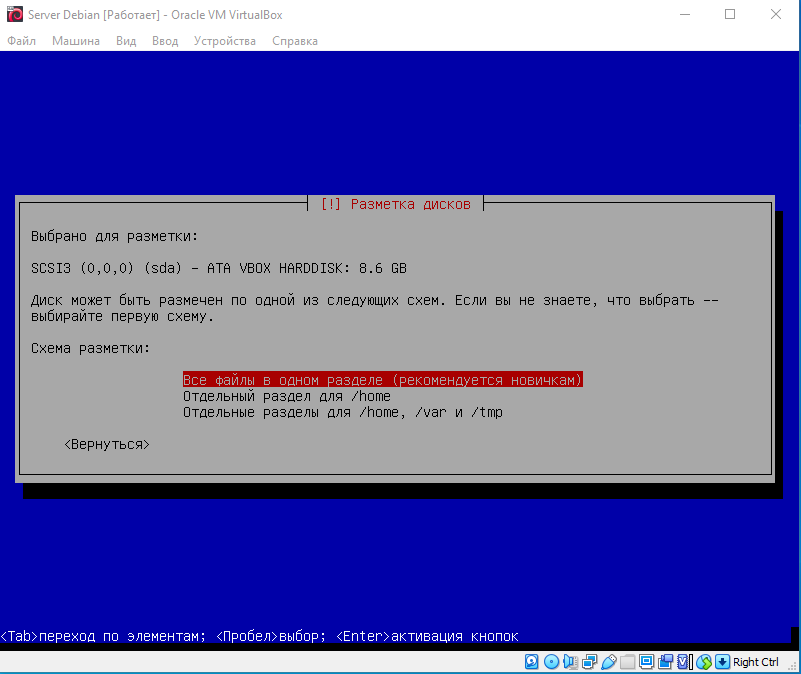Click the USB devices icon in status bar
This screenshot has height=674, width=801.
click(x=608, y=662)
